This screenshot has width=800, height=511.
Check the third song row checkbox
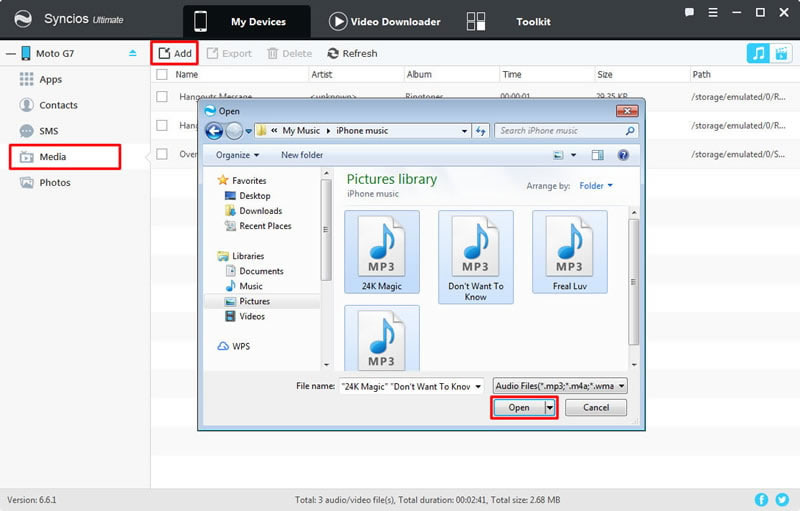162,154
